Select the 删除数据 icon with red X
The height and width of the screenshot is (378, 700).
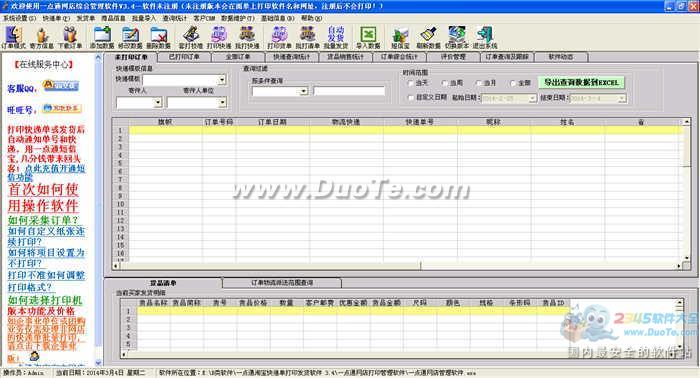(x=158, y=37)
